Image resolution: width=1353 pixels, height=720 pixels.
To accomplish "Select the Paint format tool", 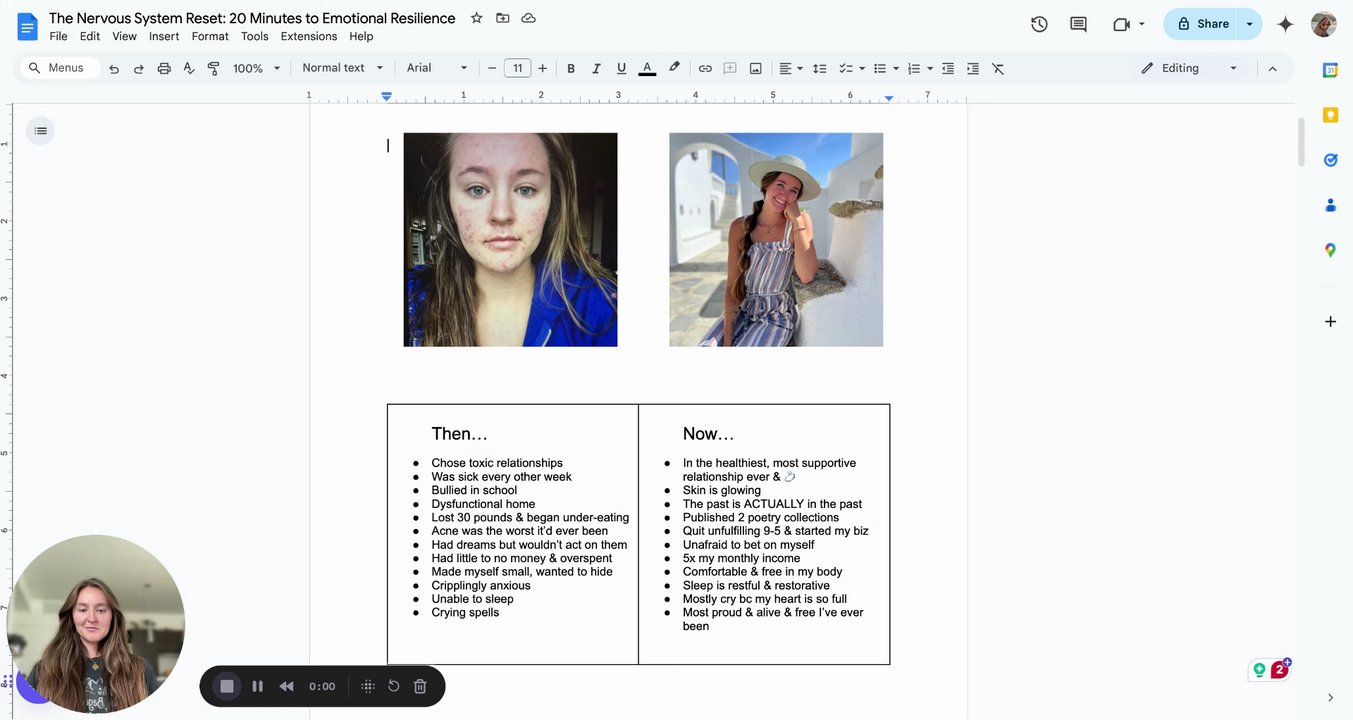I will tap(213, 68).
